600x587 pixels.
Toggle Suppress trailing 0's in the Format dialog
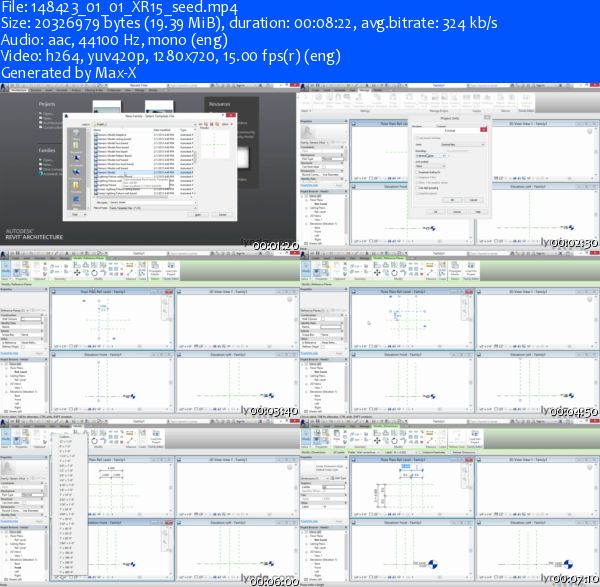[x=429, y=172]
